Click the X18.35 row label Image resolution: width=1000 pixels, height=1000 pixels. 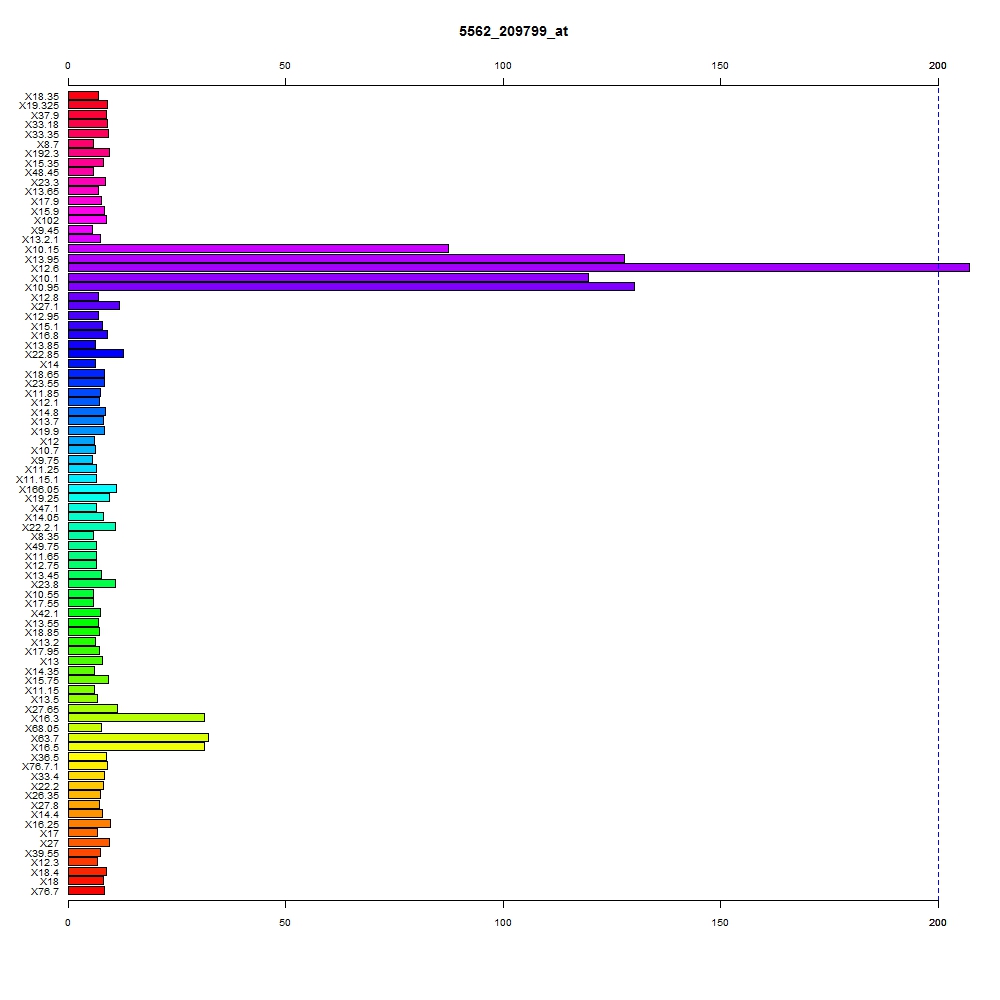pyautogui.click(x=42, y=96)
